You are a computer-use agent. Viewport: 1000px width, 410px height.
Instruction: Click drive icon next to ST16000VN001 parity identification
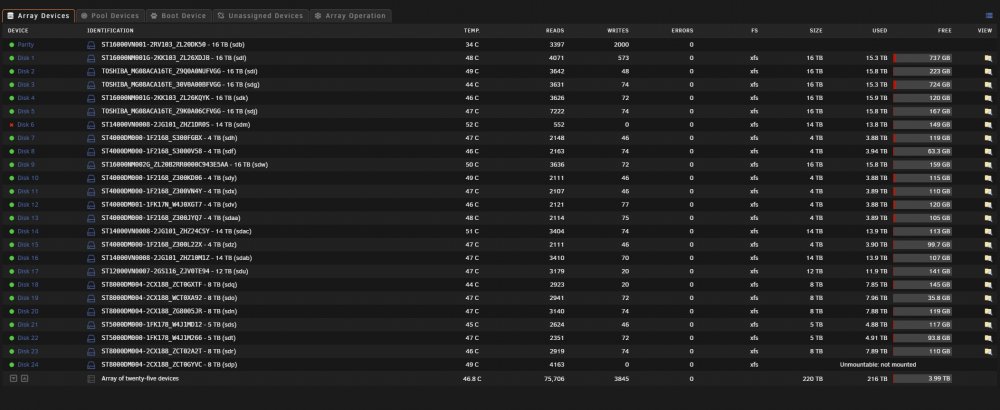tap(91, 45)
